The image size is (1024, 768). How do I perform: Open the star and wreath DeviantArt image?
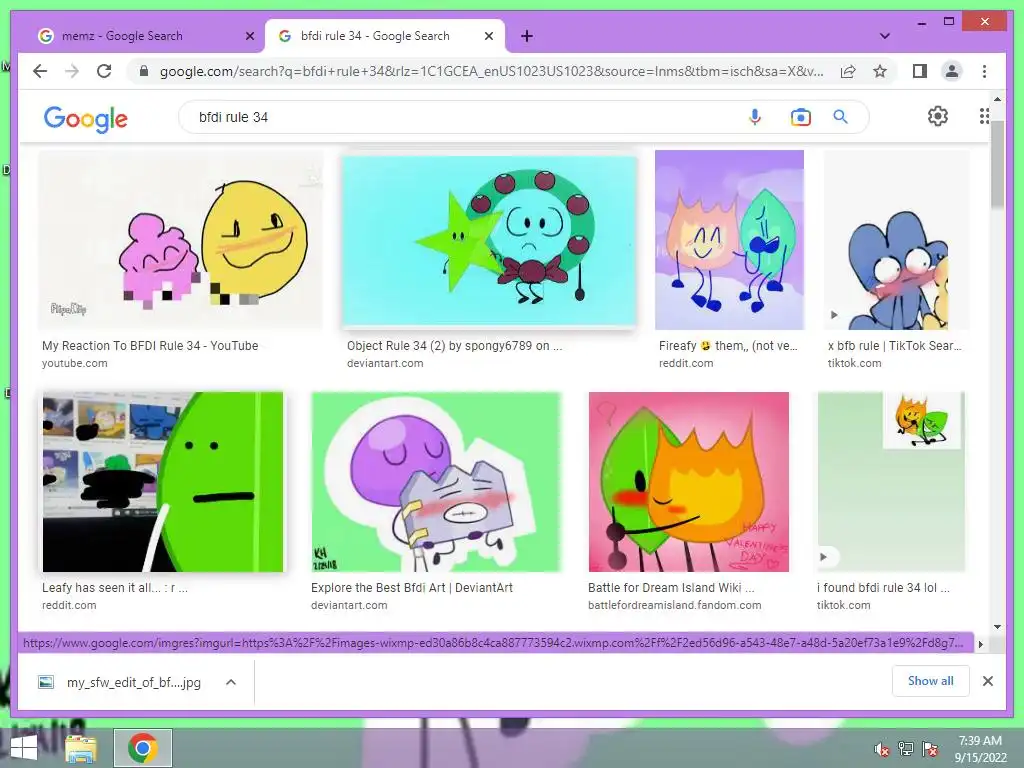[489, 240]
